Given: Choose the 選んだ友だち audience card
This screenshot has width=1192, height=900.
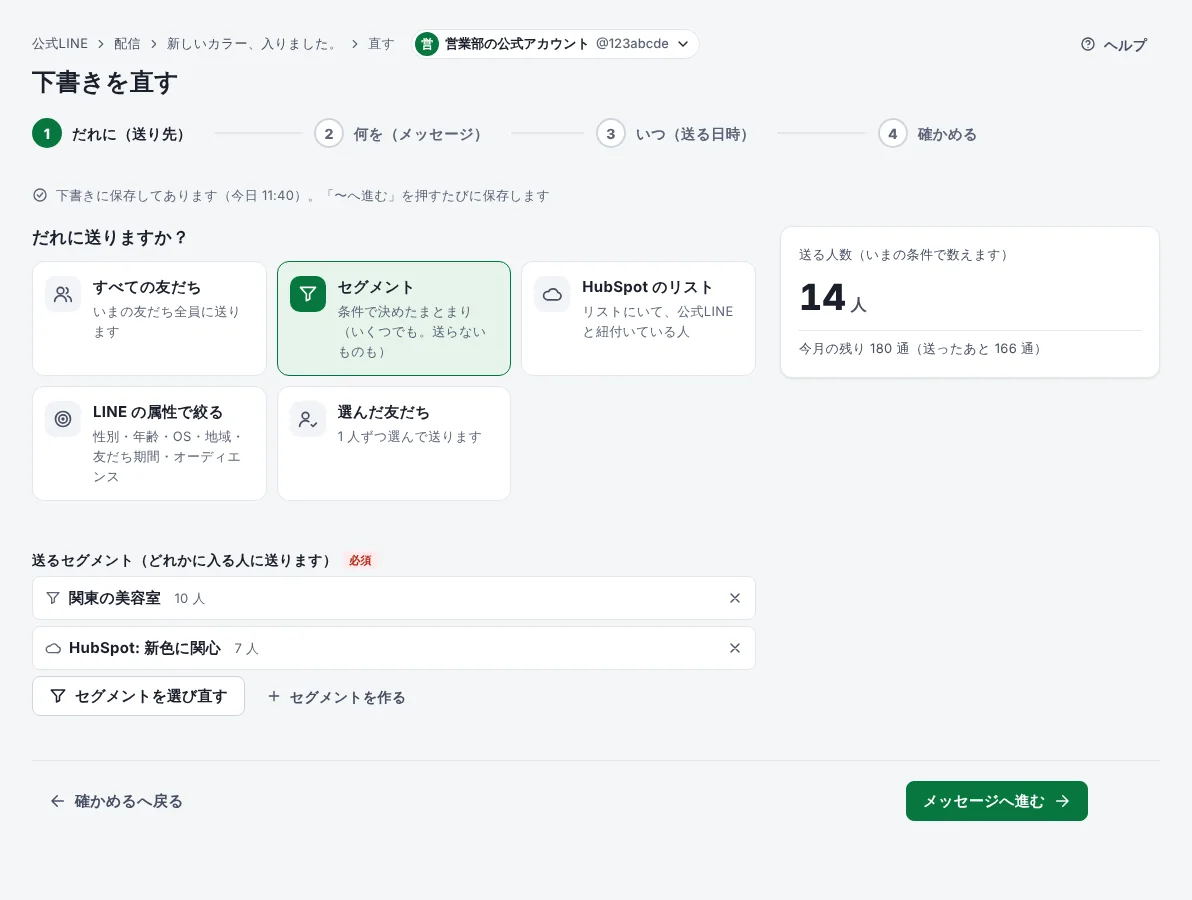Looking at the screenshot, I should click(394, 444).
